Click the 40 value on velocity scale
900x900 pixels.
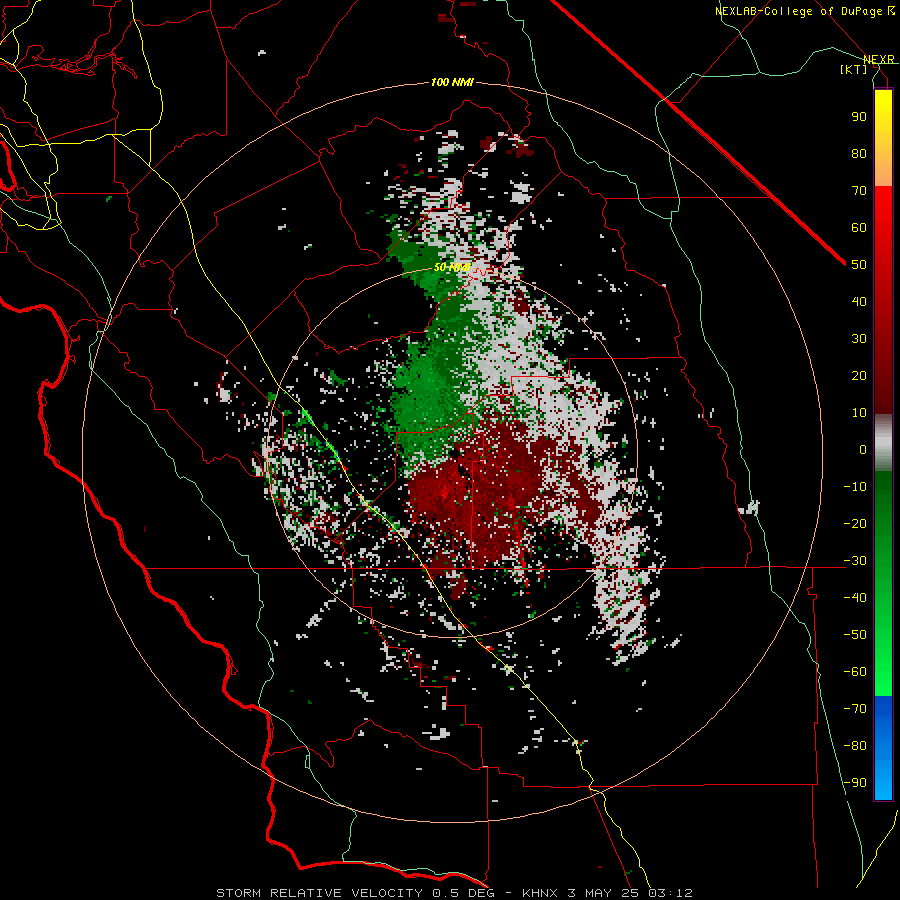coord(859,302)
